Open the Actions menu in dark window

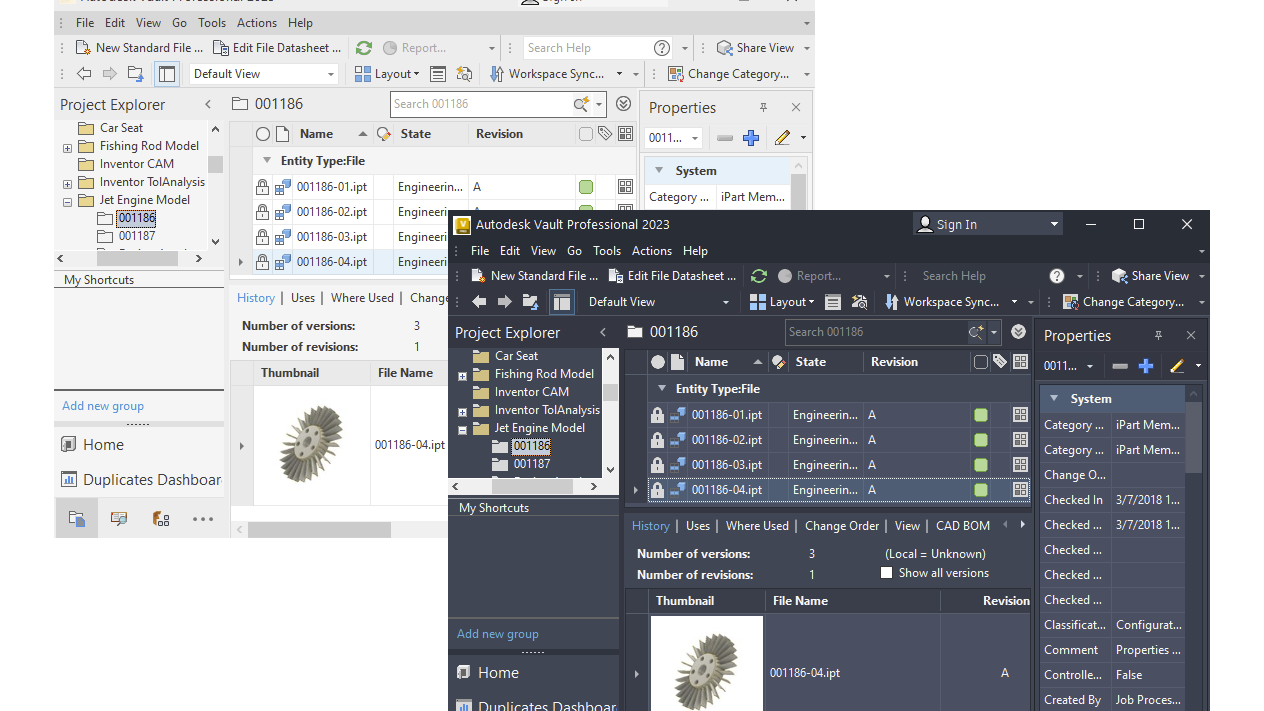pos(652,251)
